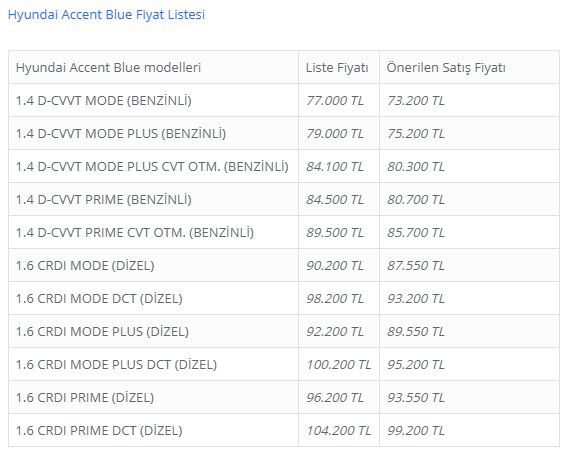Image resolution: width=567 pixels, height=458 pixels.
Task: Click the Hyundai Accent Blue modelleri header cell
Action: [154, 67]
